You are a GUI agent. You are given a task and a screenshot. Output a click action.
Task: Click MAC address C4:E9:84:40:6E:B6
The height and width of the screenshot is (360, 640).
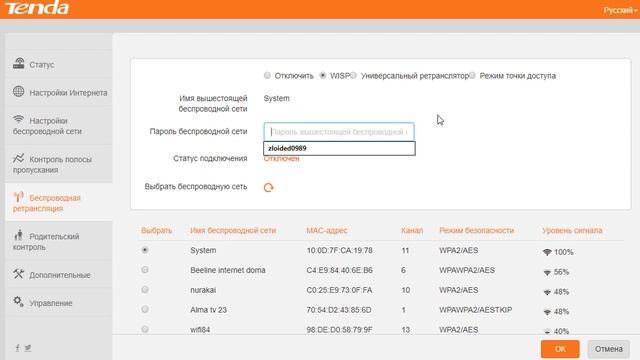tap(339, 270)
